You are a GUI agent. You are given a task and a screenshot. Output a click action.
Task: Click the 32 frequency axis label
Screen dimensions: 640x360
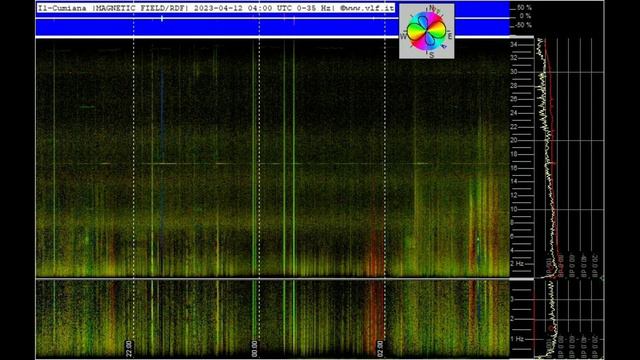[x=513, y=58]
